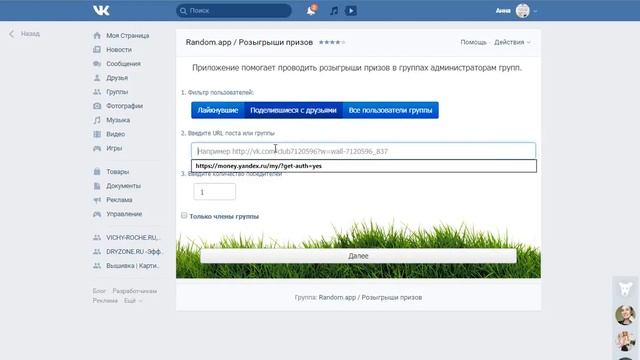
Task: Open the Игры gamepad icon
Action: pyautogui.click(x=97, y=148)
